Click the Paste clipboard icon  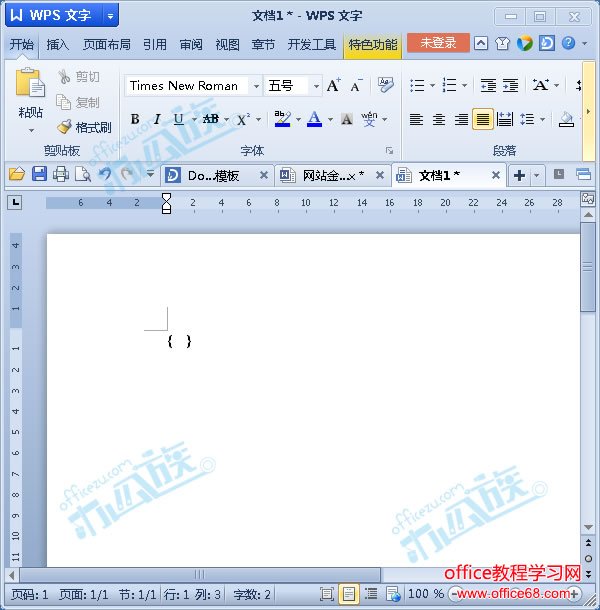point(30,83)
